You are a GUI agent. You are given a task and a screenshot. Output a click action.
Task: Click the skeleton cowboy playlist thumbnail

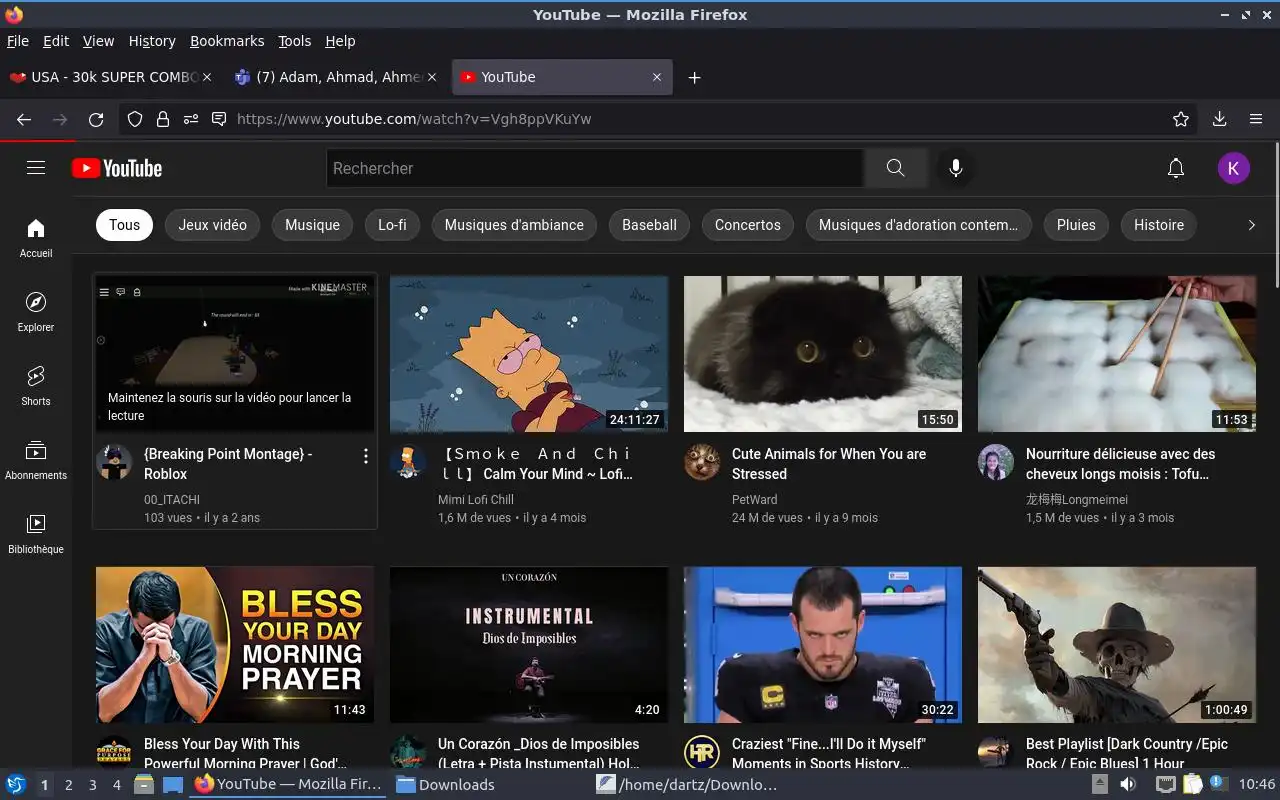pos(1117,645)
